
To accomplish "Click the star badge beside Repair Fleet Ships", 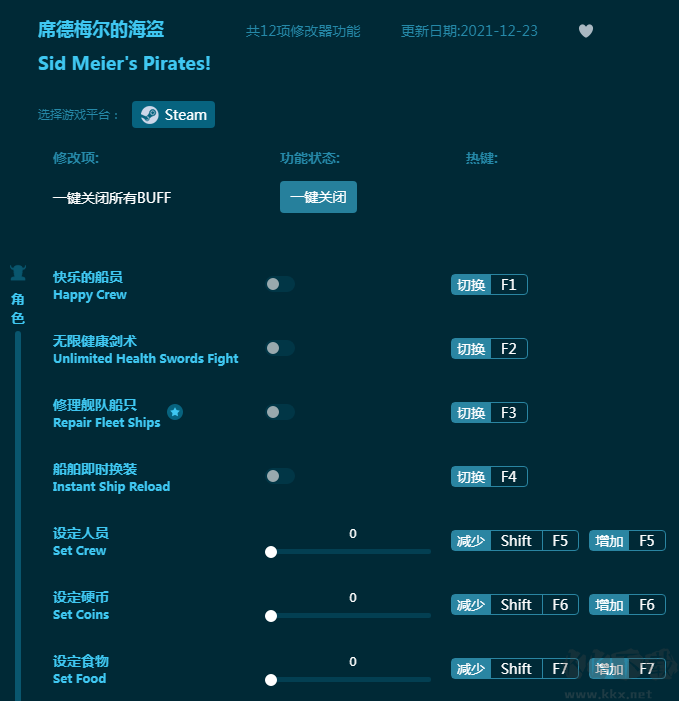I will click(175, 412).
